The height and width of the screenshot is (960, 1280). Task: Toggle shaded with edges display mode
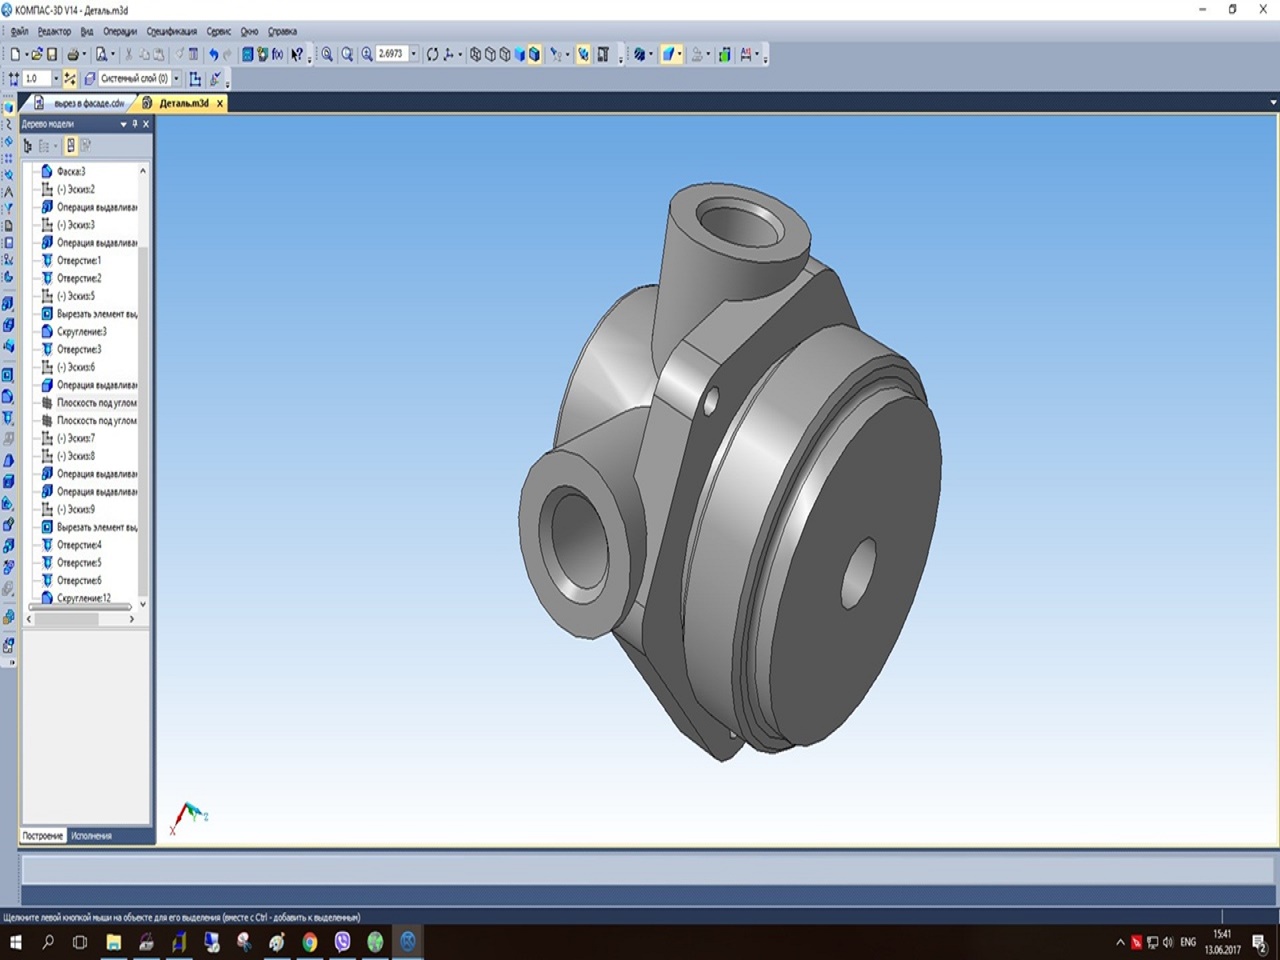tap(534, 55)
